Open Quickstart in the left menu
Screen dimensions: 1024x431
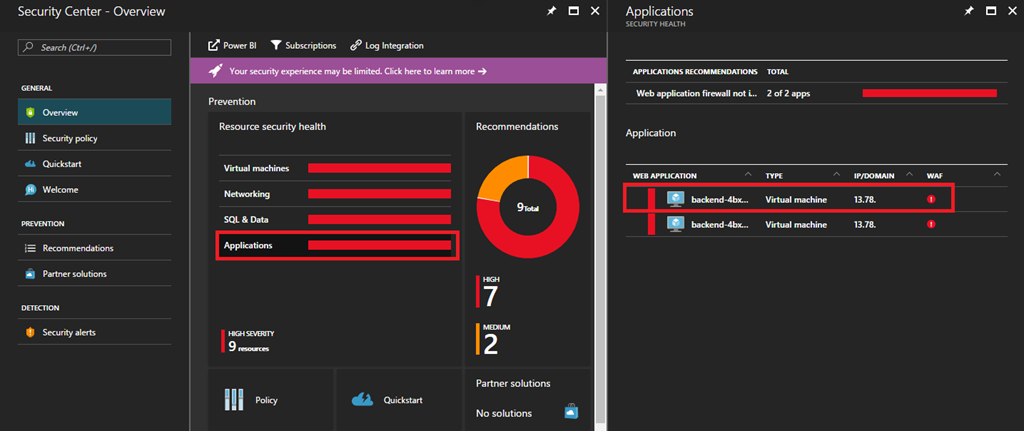95,164
